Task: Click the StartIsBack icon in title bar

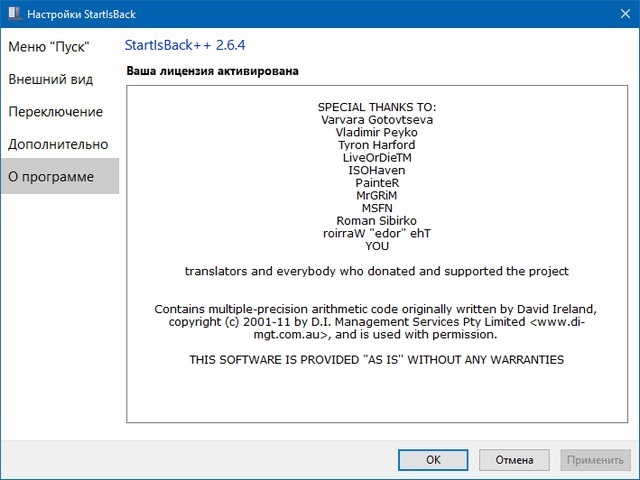Action: [15, 13]
